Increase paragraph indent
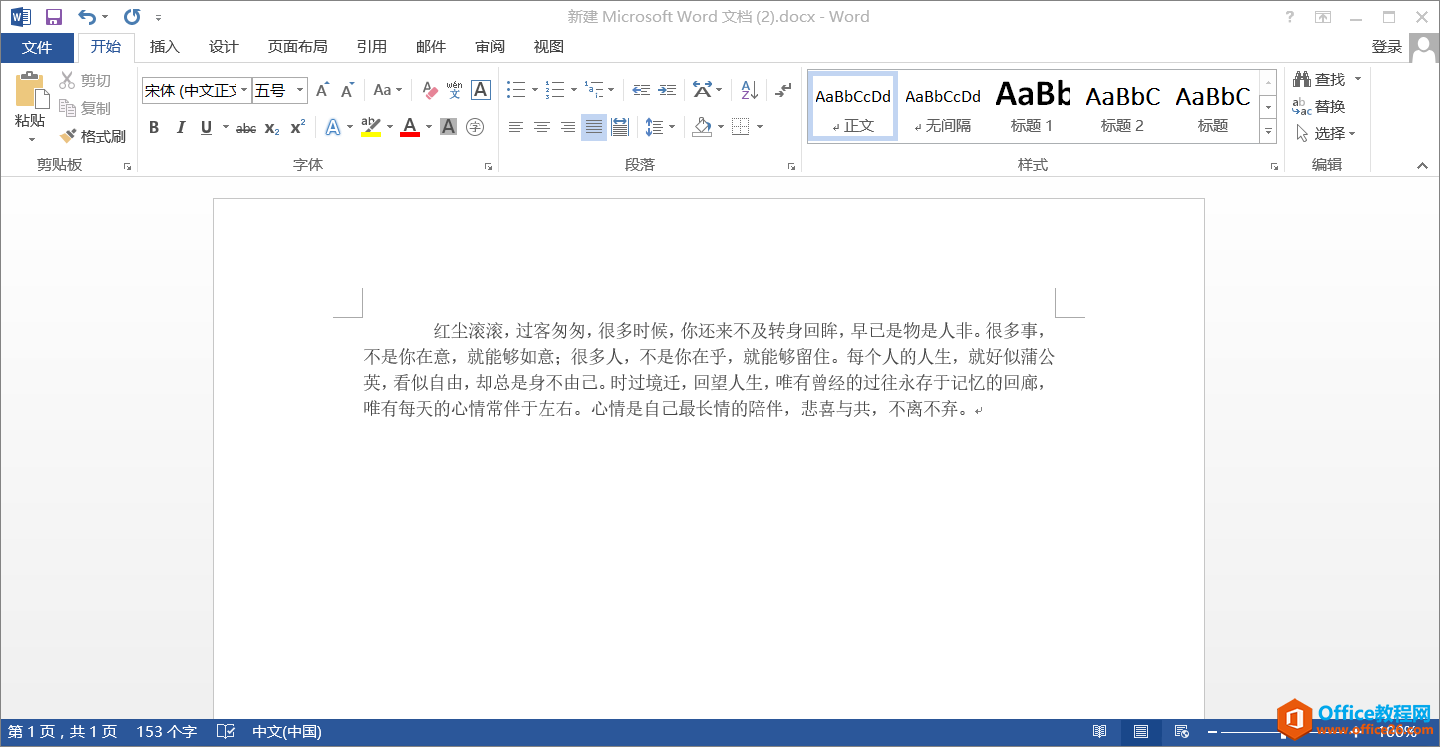This screenshot has height=747, width=1440. coord(667,90)
